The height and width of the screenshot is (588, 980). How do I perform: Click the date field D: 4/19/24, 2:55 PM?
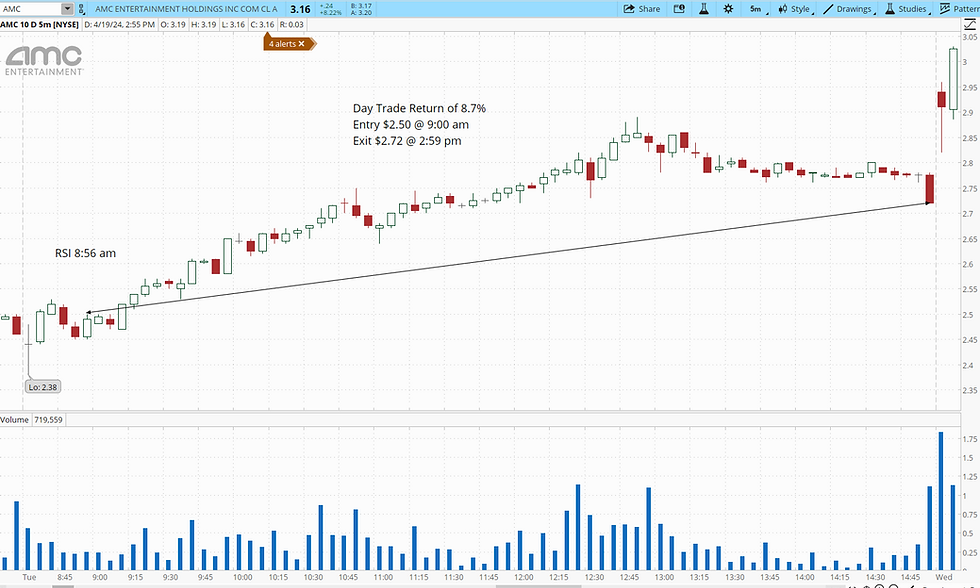[x=119, y=24]
